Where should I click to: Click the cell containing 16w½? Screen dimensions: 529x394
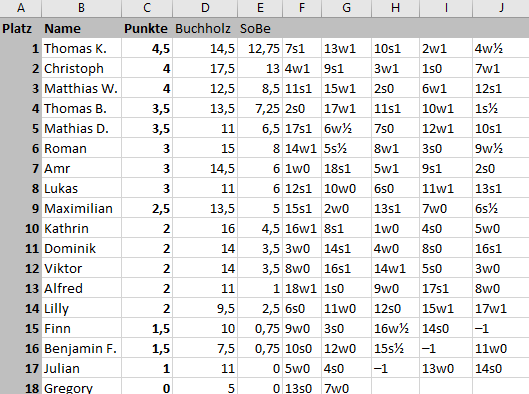[x=395, y=329]
